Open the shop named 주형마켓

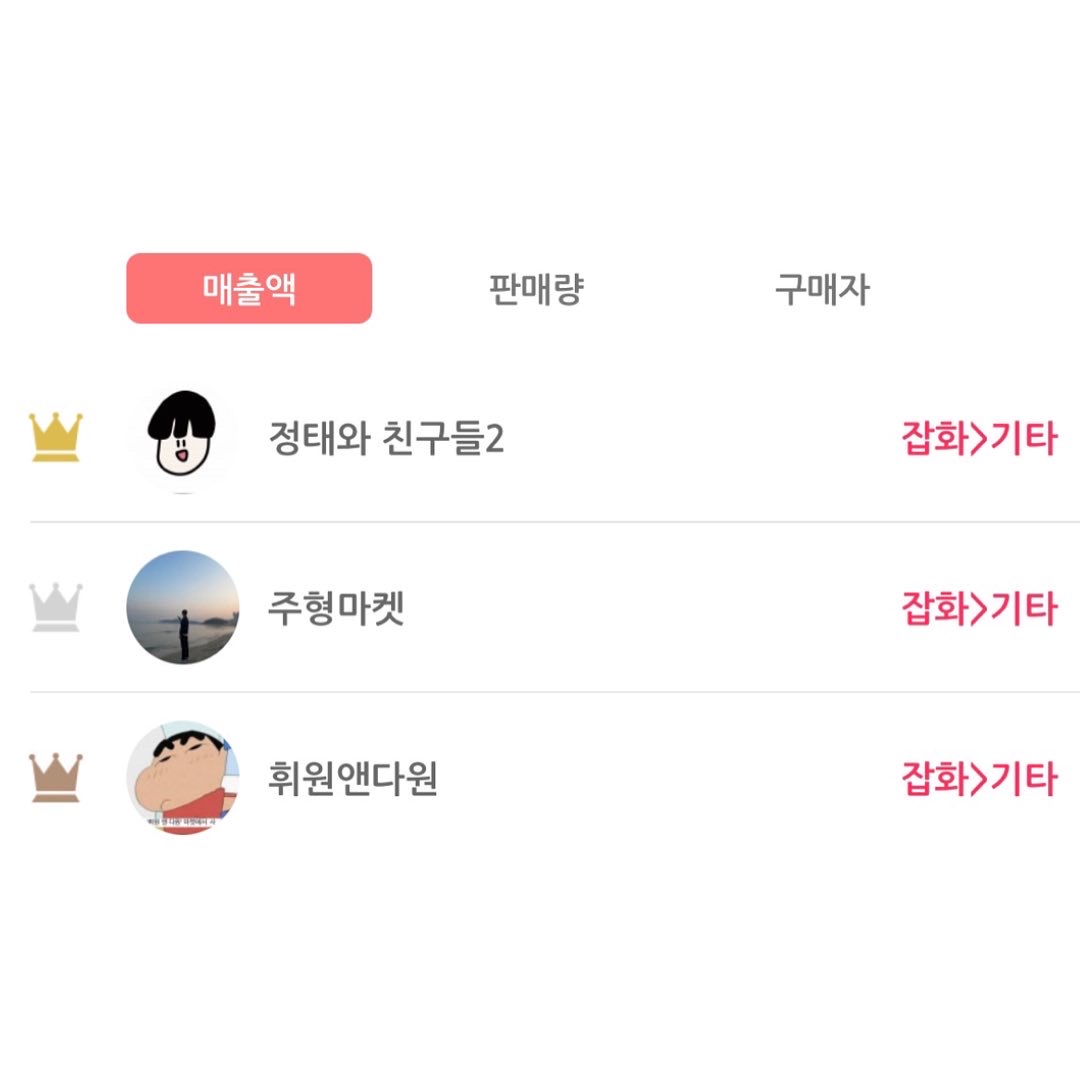point(336,608)
